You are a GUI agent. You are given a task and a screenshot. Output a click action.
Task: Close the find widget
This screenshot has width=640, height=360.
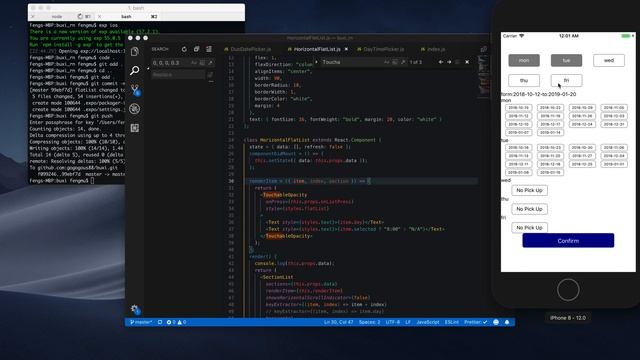click(x=467, y=62)
